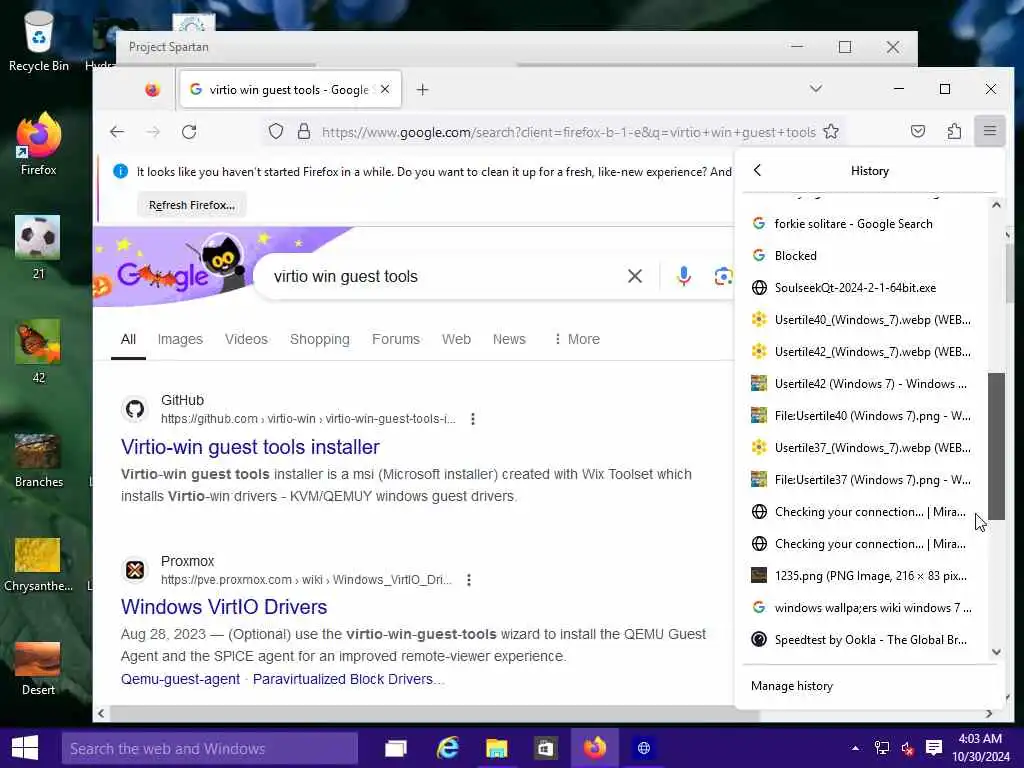This screenshot has width=1024, height=768.
Task: Open the Windows Start button
Action: (25, 748)
